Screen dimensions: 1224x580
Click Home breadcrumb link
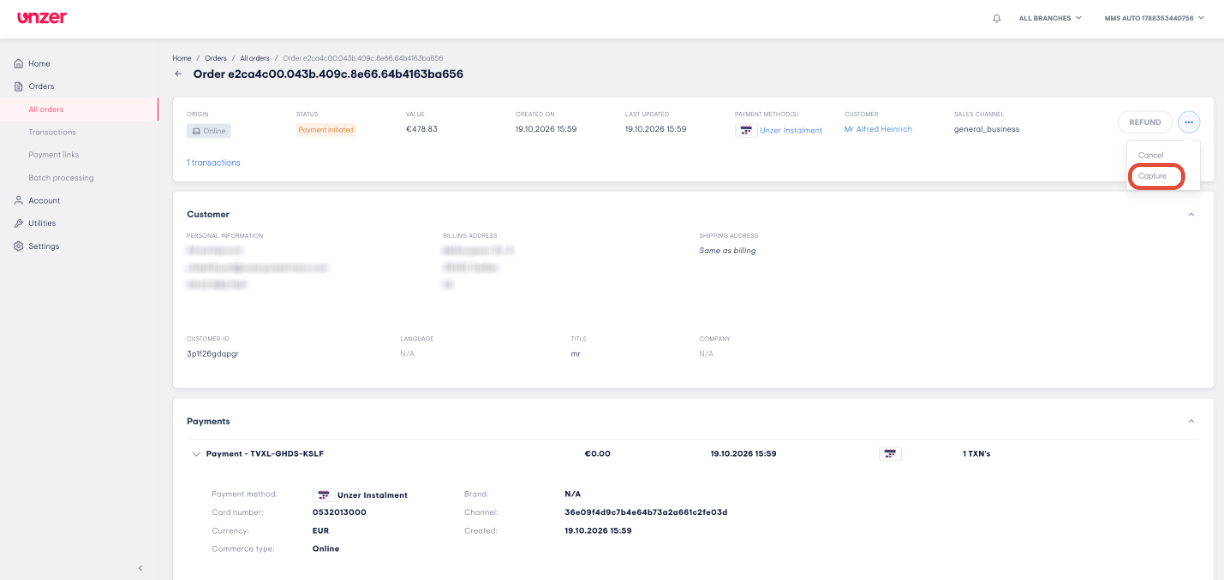click(x=181, y=58)
